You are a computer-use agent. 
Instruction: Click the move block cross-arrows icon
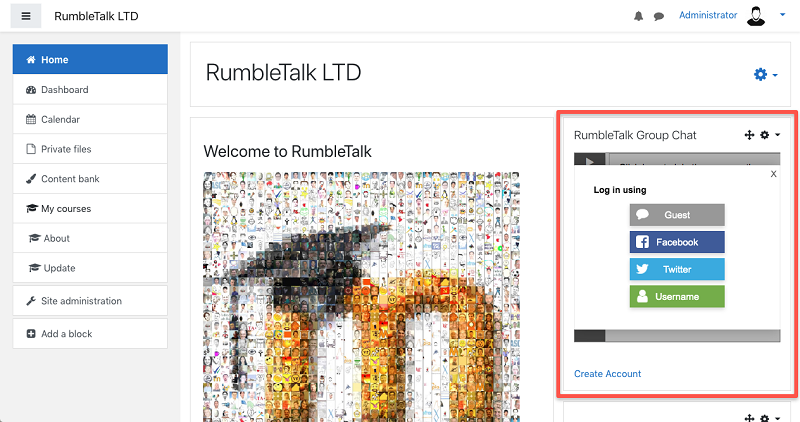point(749,135)
